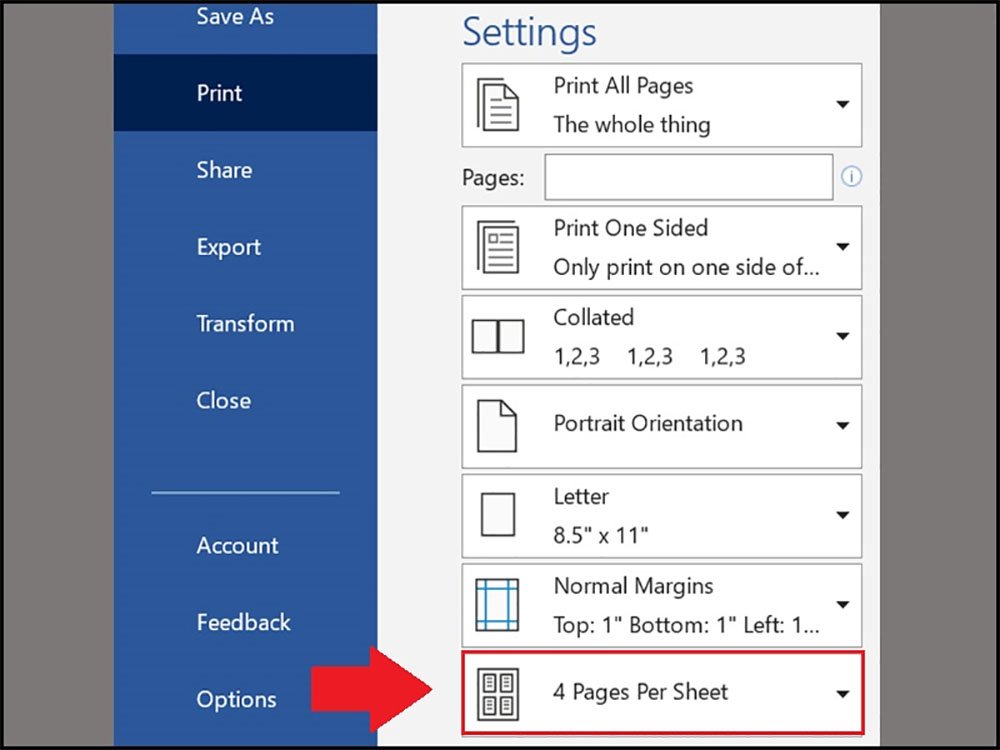
Task: Click the Normal Margins grid icon
Action: pyautogui.click(x=497, y=605)
